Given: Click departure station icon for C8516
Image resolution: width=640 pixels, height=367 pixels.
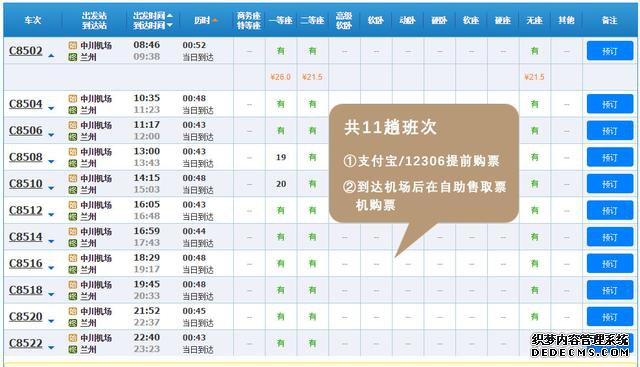Looking at the screenshot, I should point(73,258).
